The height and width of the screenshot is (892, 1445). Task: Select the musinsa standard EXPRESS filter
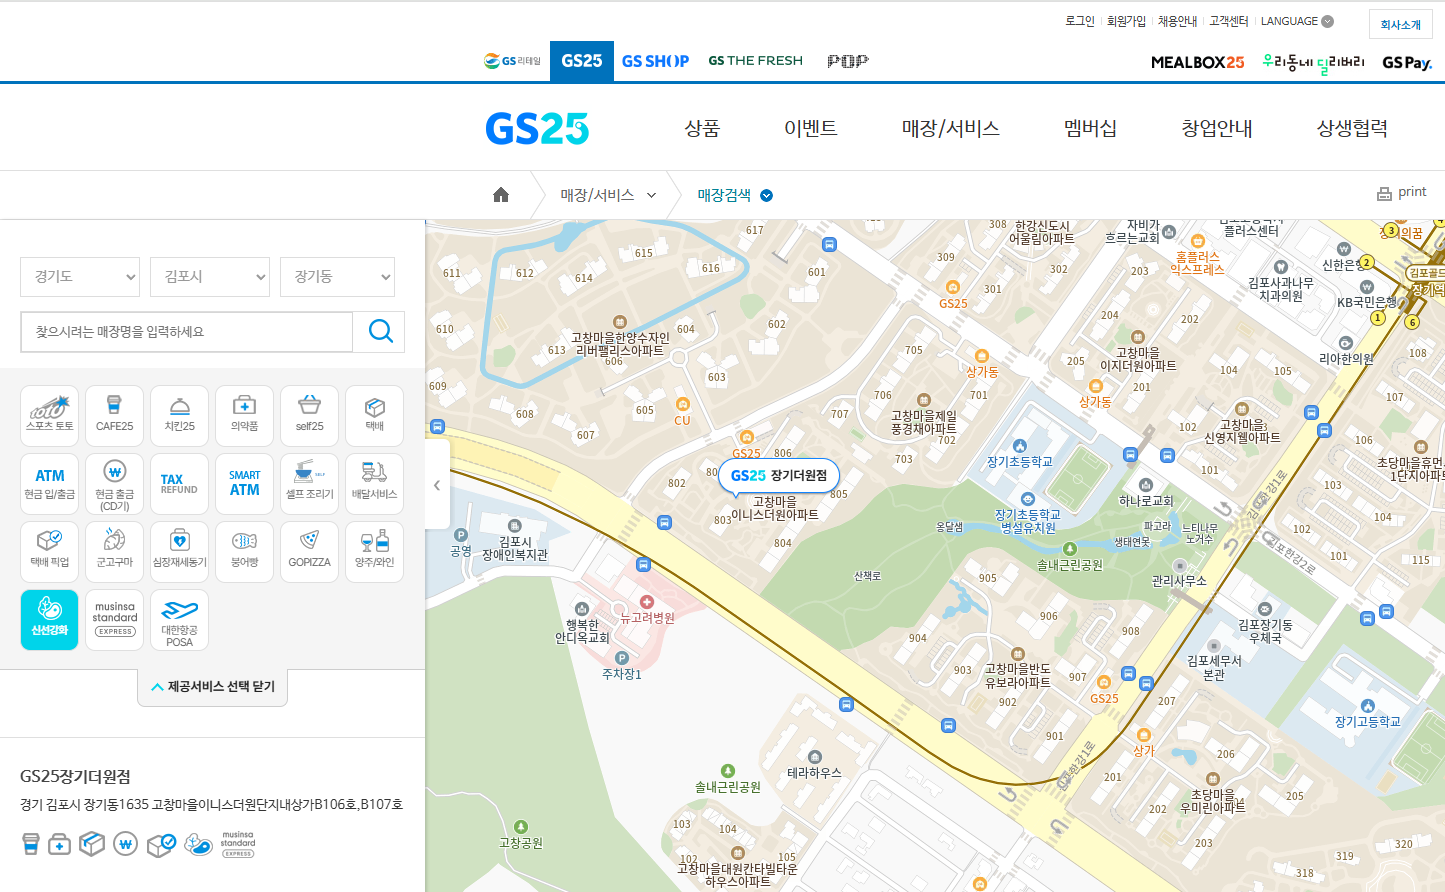tap(114, 620)
